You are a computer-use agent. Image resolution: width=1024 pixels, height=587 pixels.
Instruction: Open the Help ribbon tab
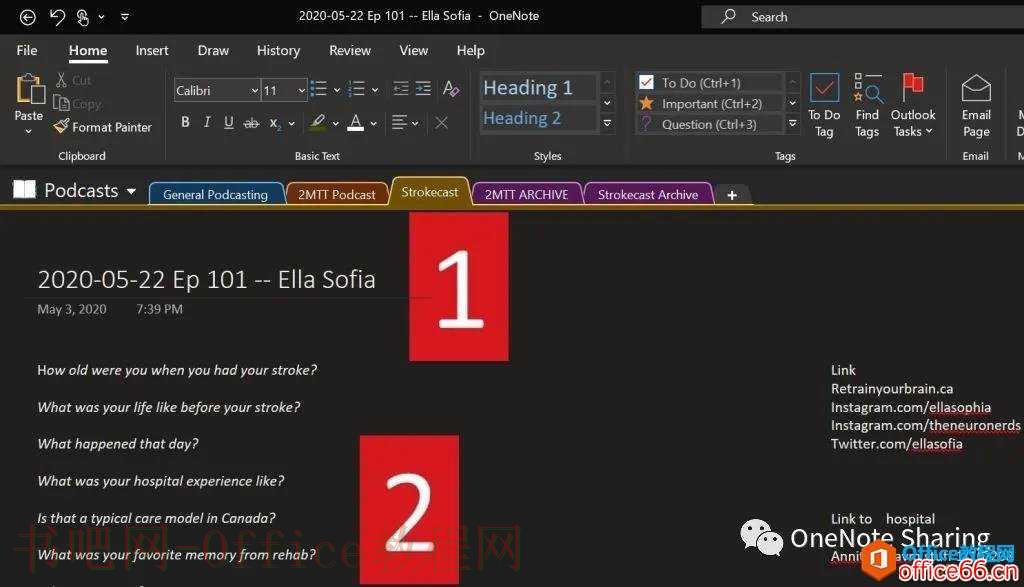click(x=470, y=50)
